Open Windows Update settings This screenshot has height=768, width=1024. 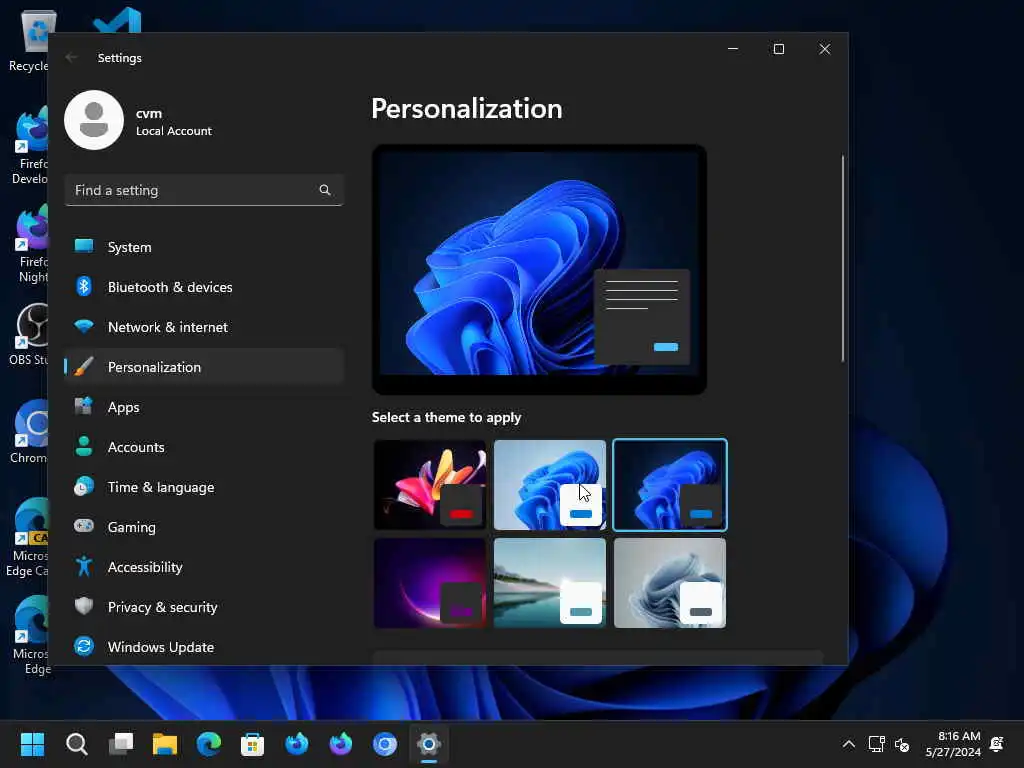[204, 647]
